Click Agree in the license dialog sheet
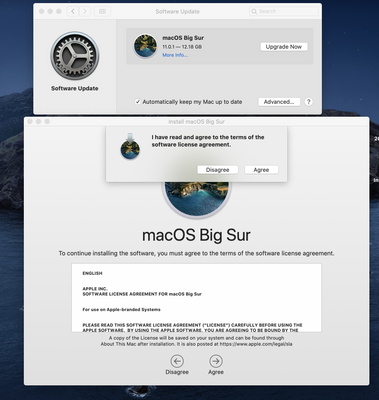 point(261,170)
